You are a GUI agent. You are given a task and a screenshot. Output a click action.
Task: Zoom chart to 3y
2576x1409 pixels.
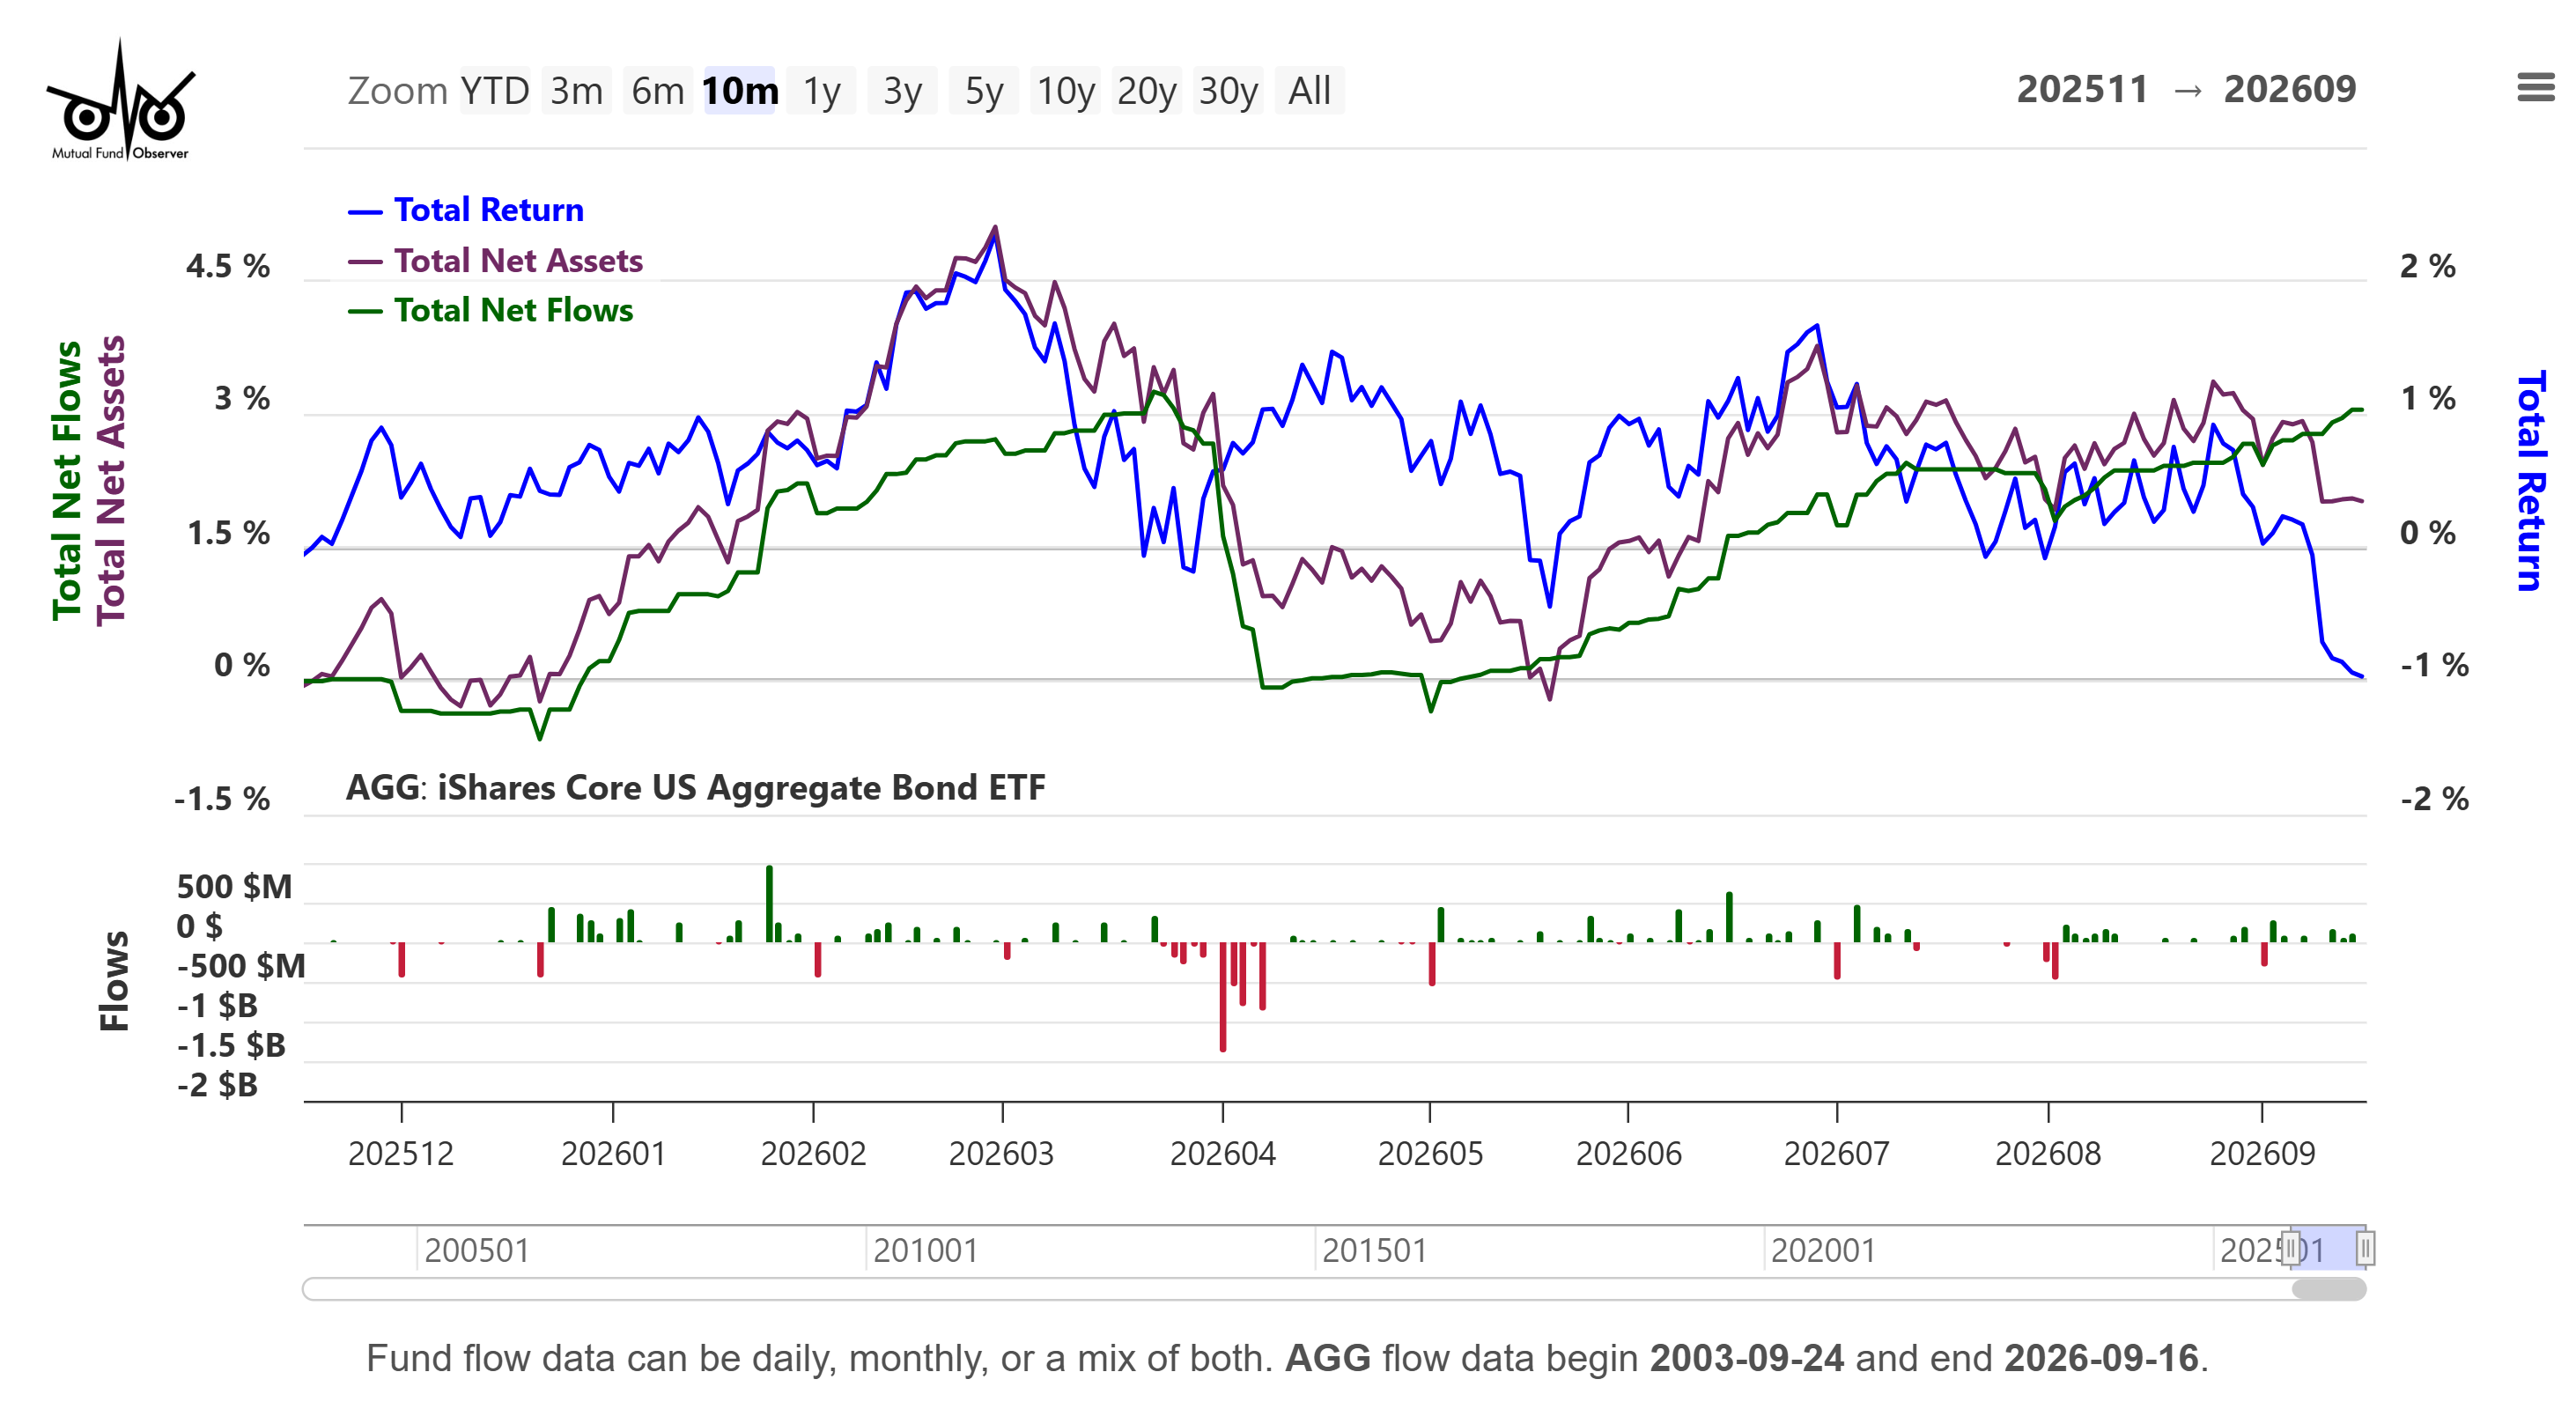(x=902, y=91)
